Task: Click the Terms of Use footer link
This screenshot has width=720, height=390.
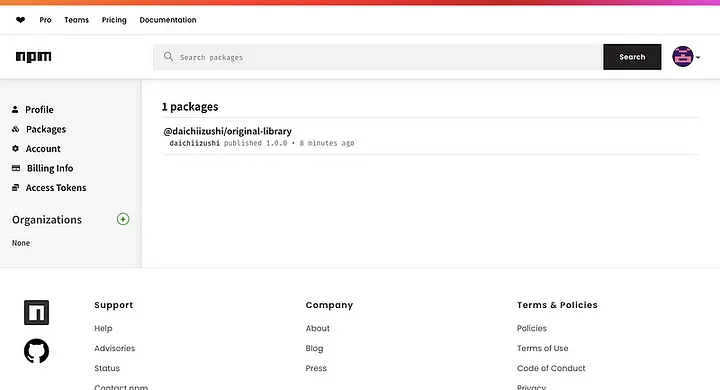Action: (x=542, y=348)
